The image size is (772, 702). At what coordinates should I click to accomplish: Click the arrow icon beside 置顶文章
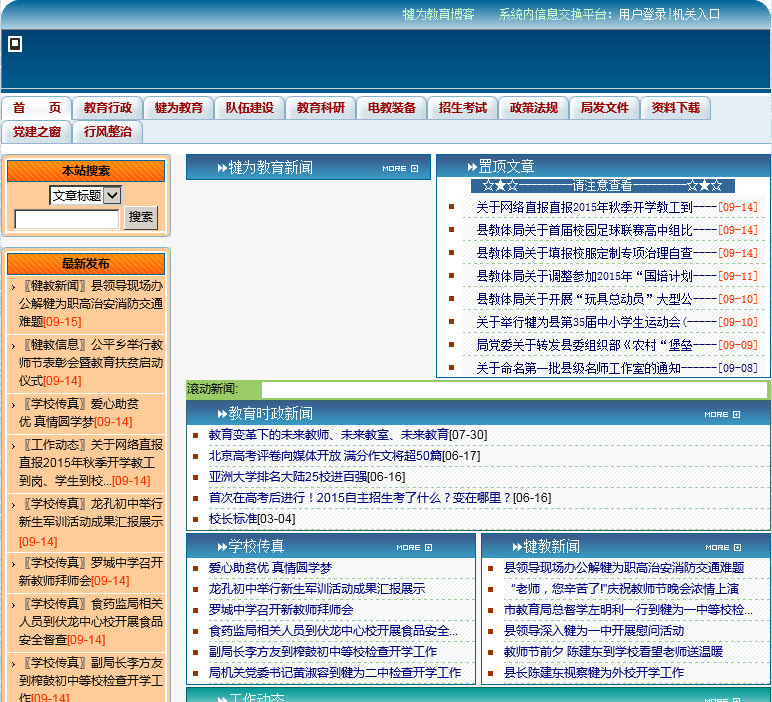tap(471, 167)
